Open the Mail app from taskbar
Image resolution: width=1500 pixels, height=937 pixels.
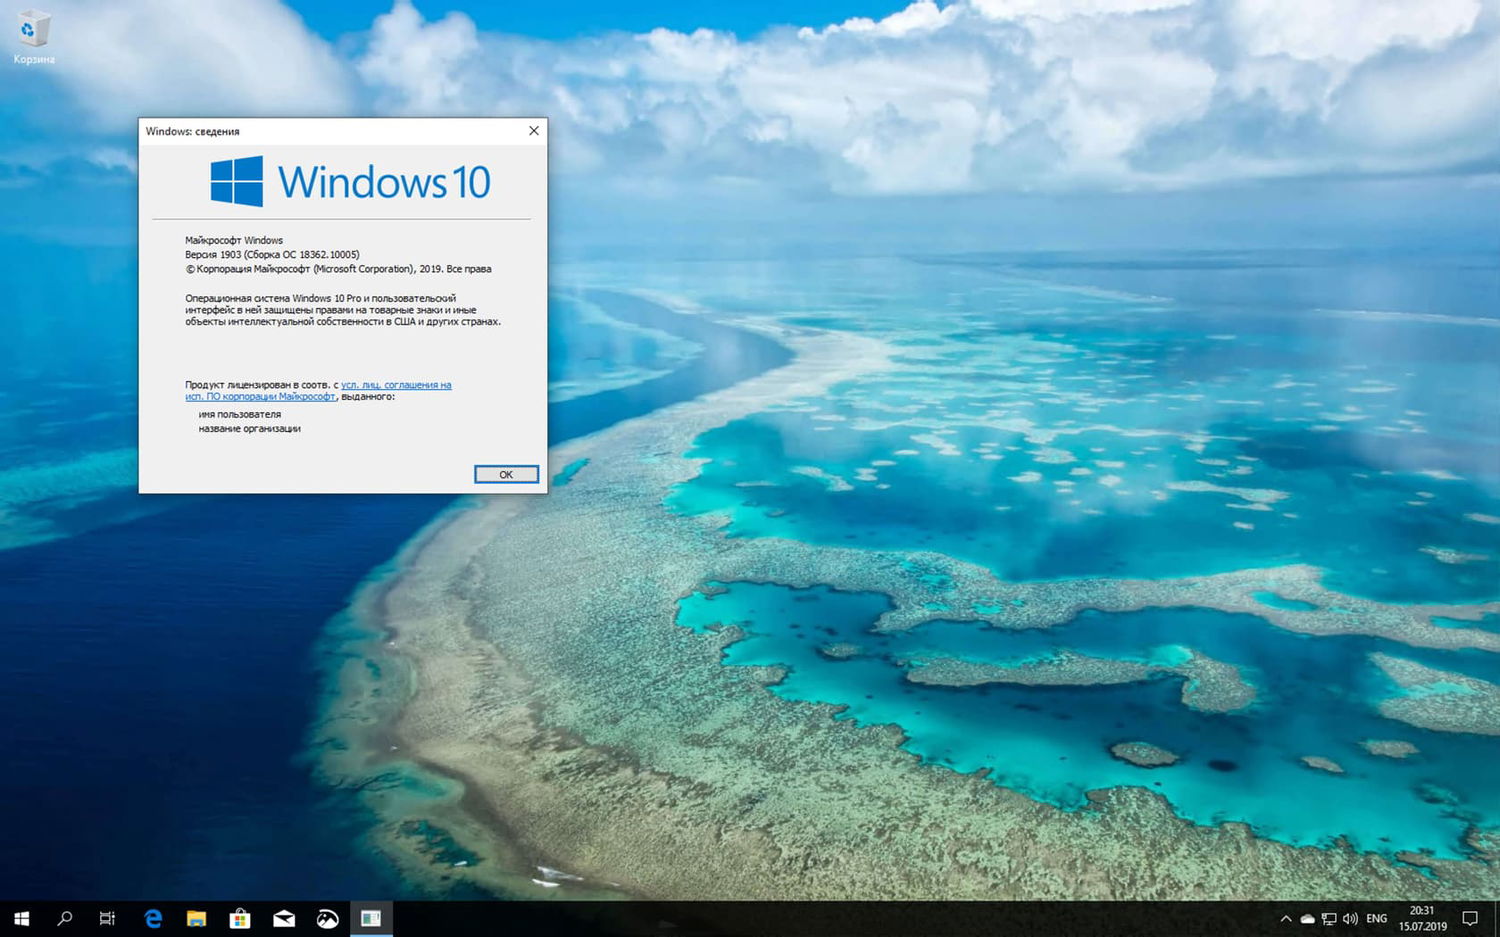click(284, 918)
